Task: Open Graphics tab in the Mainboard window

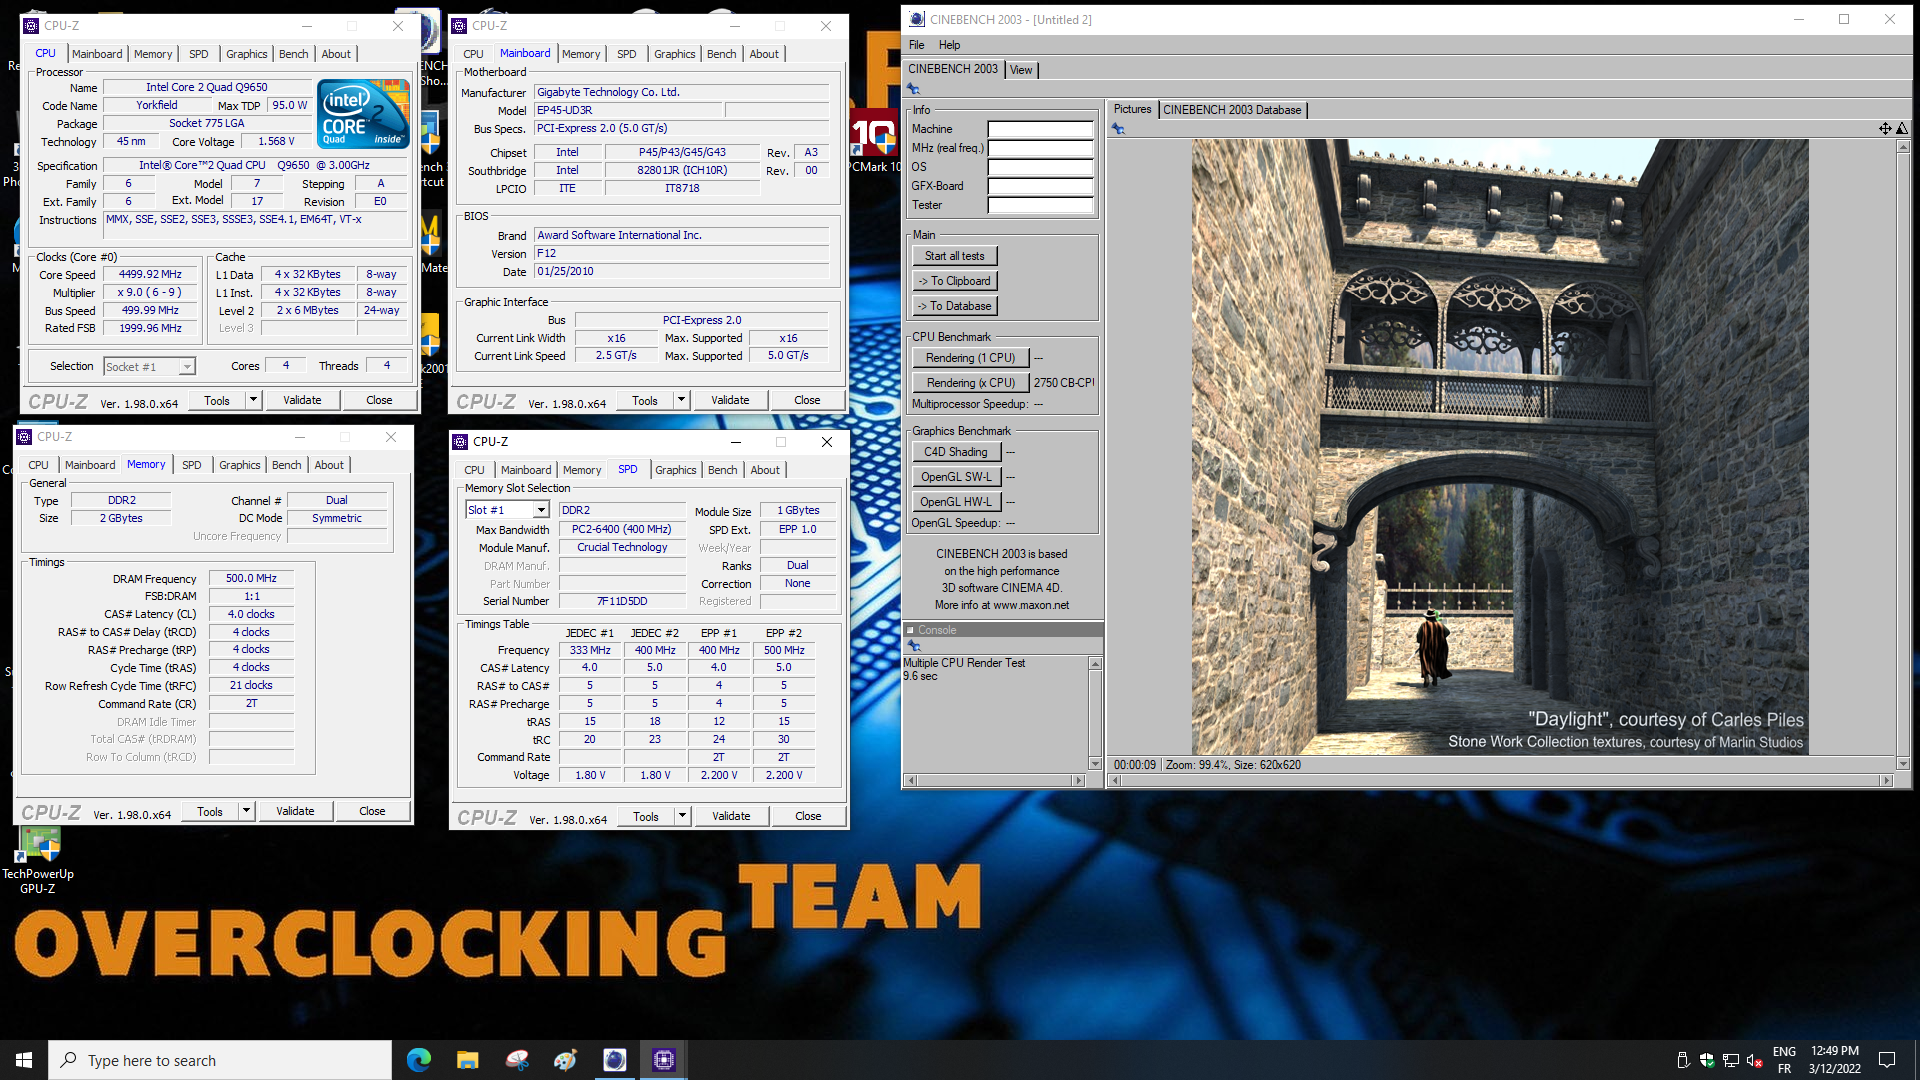Action: click(x=674, y=54)
